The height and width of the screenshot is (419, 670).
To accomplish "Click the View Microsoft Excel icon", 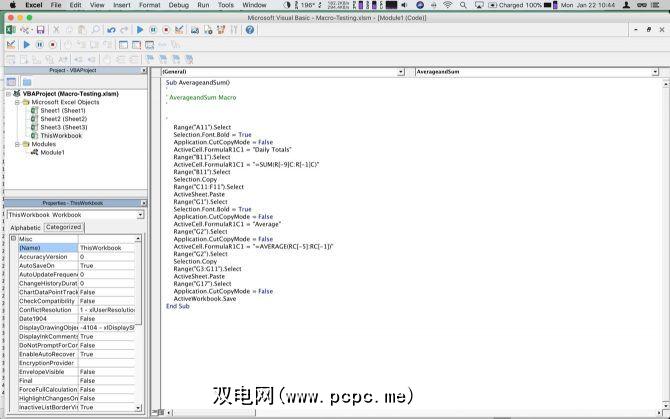I will click(x=10, y=30).
